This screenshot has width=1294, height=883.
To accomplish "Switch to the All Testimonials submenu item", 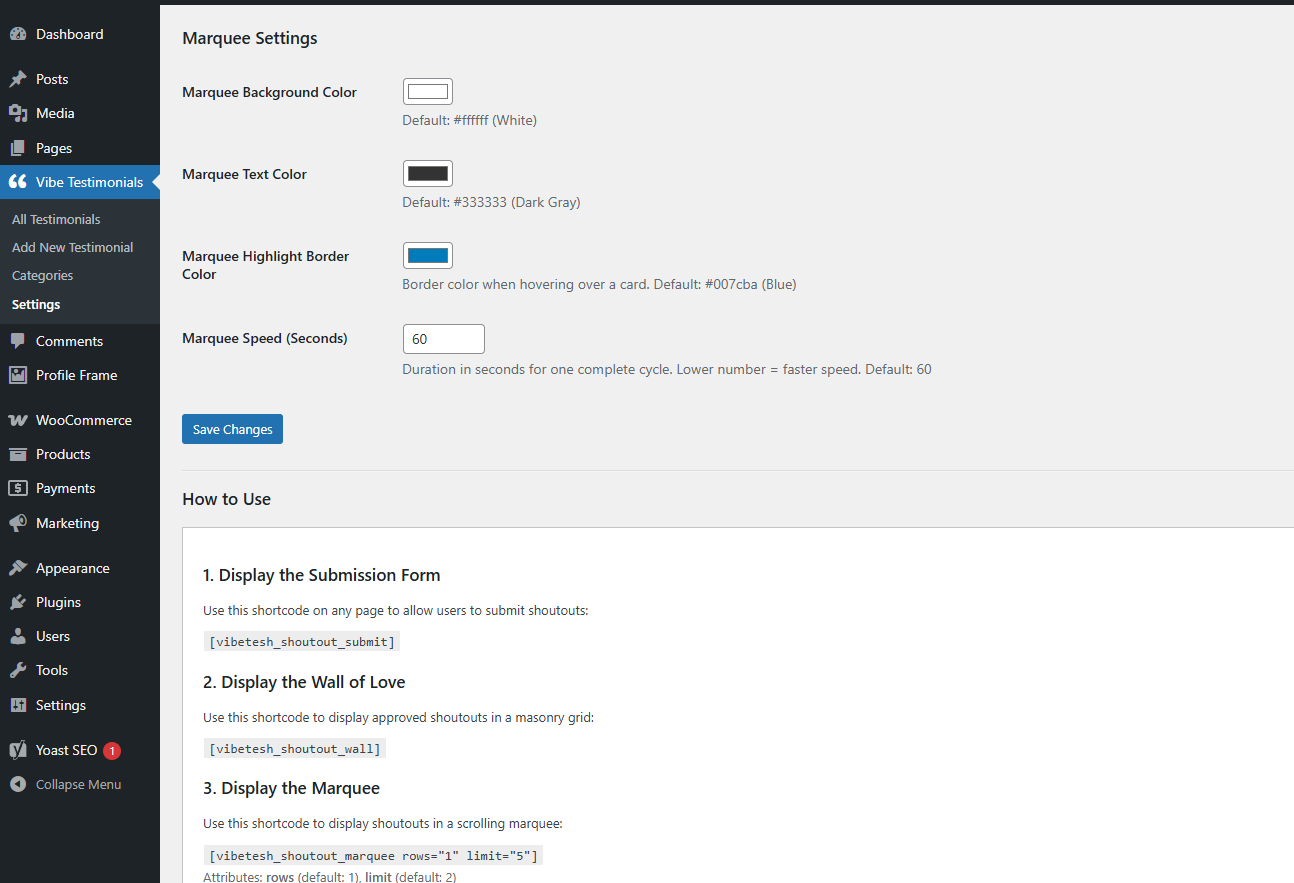I will point(55,218).
